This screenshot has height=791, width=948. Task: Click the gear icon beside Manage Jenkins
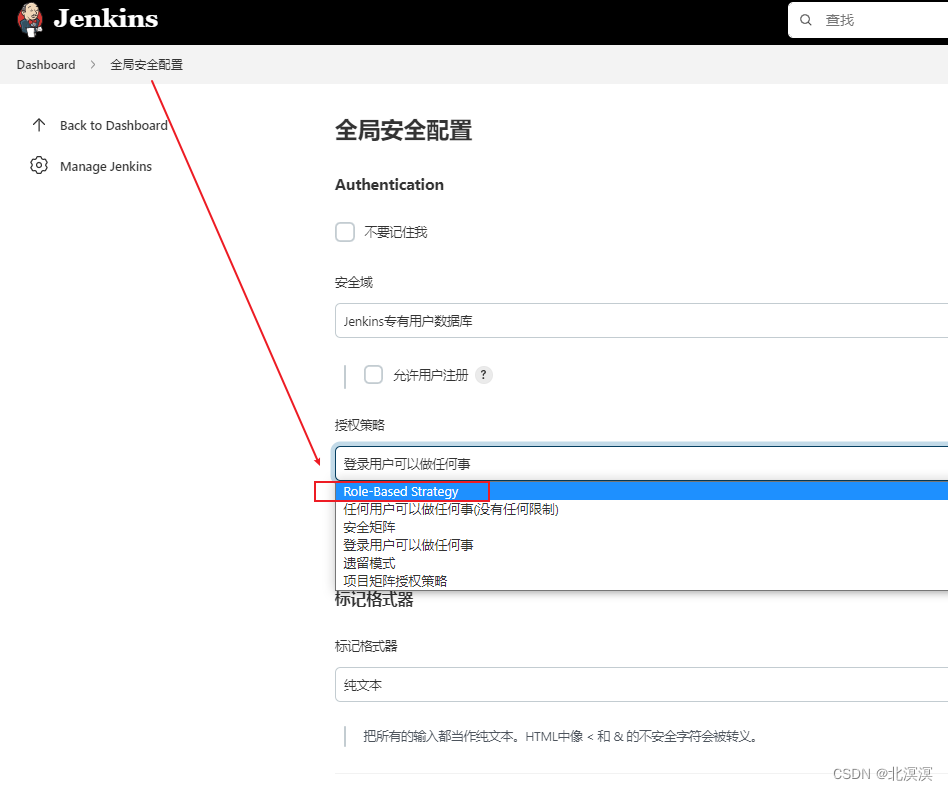click(39, 166)
